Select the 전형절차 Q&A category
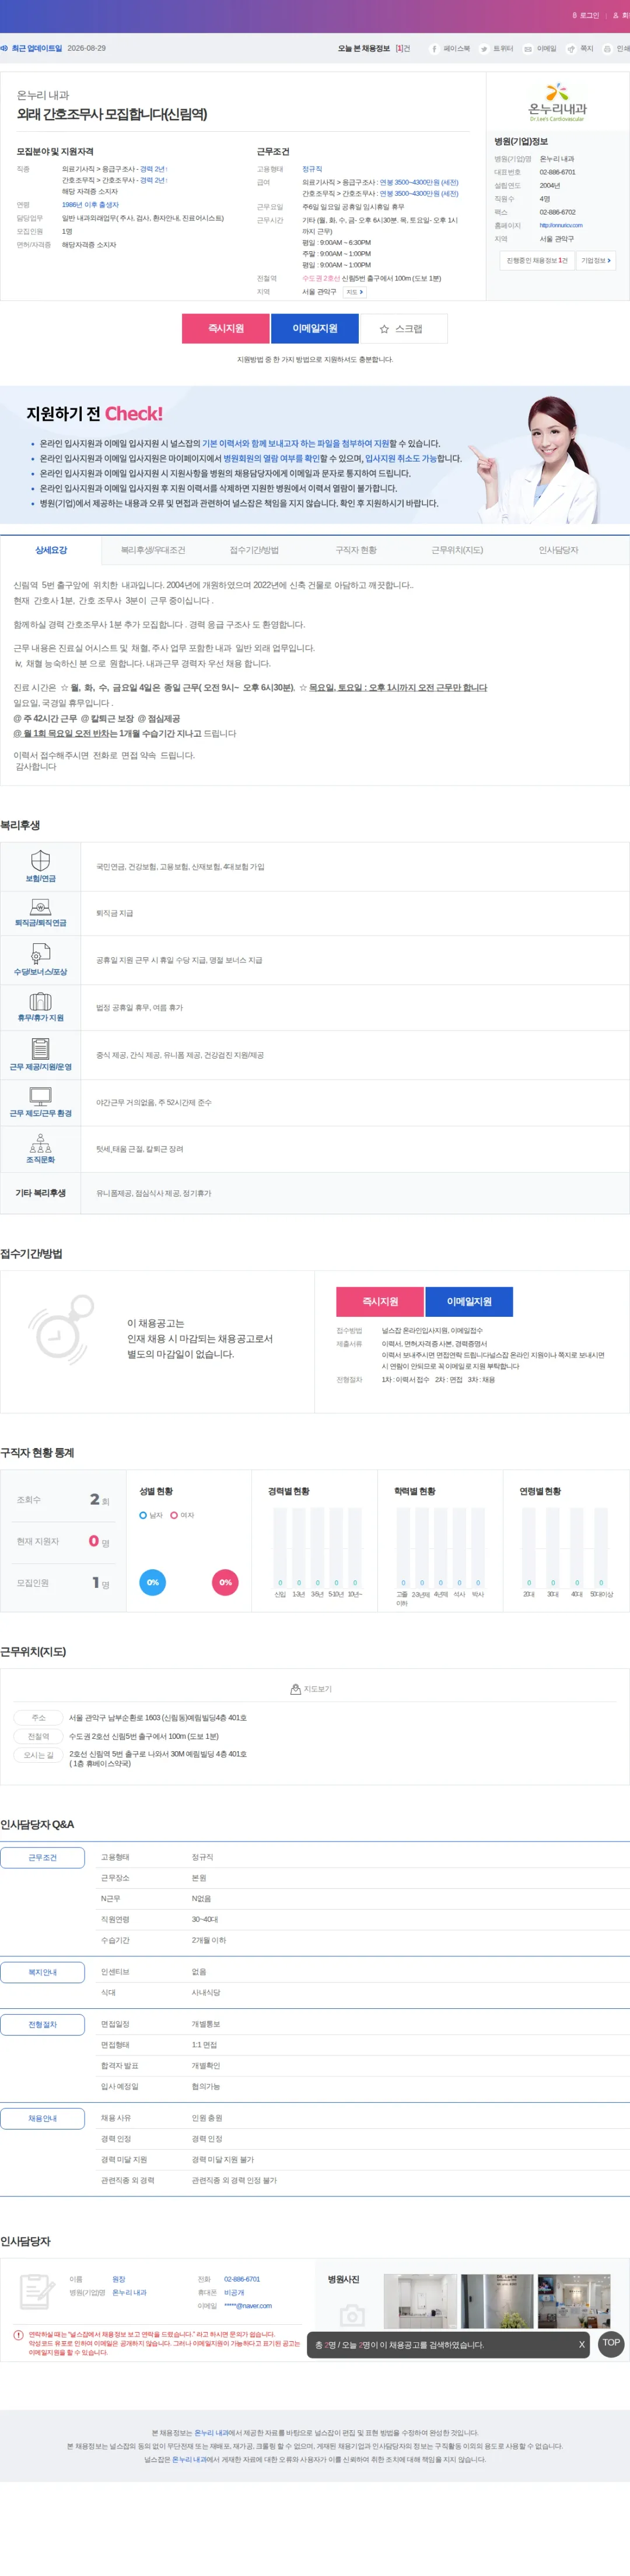Screen dimensions: 630x2576 tap(42, 2024)
